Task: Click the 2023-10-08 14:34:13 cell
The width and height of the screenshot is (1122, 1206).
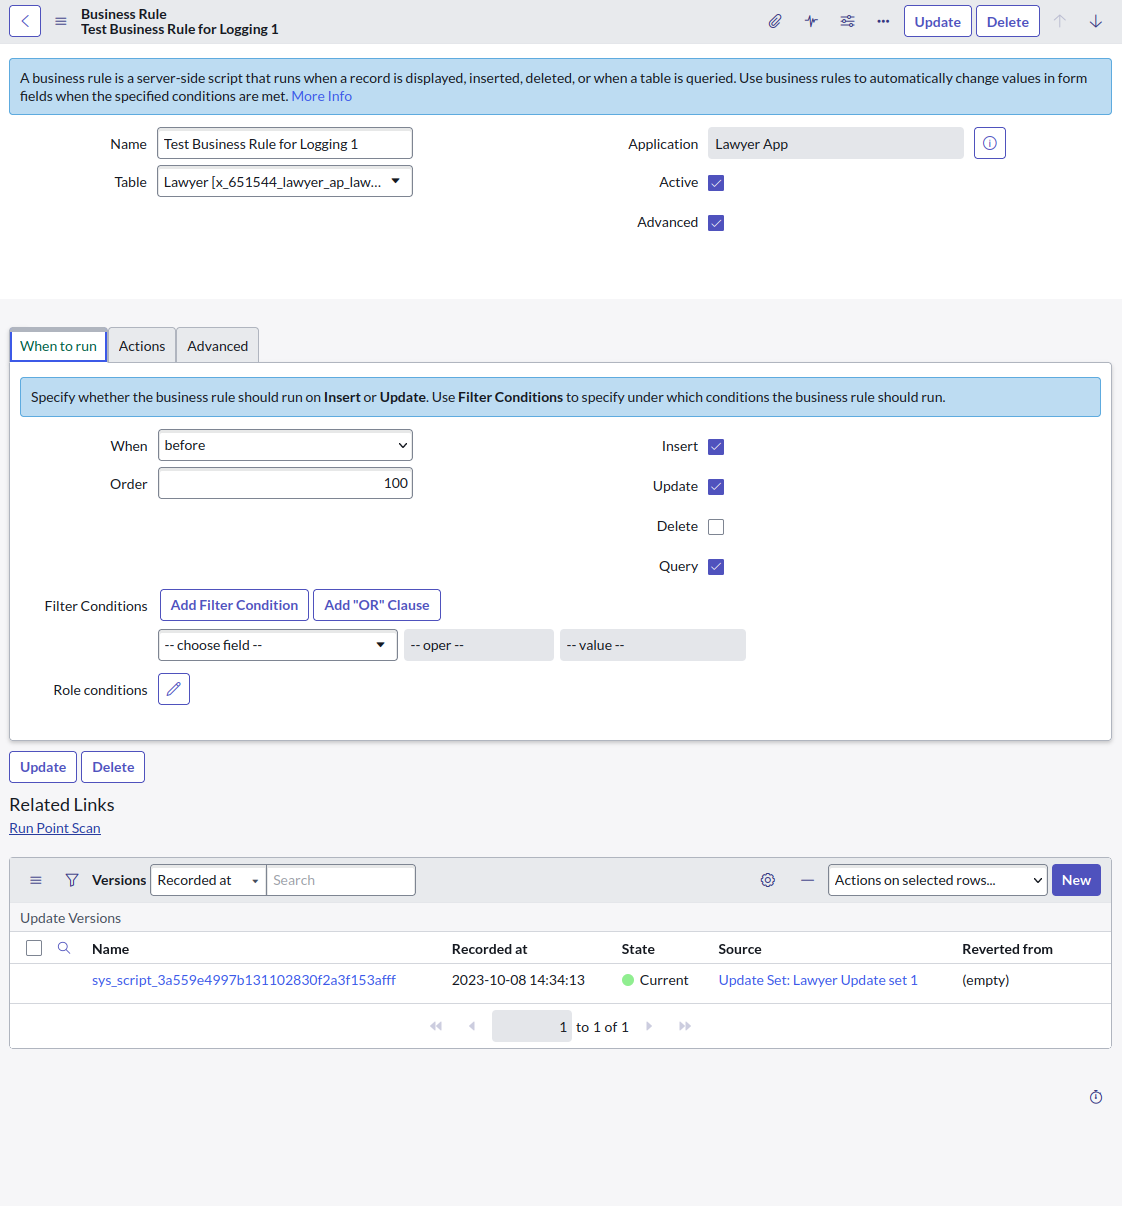Action: 518,980
